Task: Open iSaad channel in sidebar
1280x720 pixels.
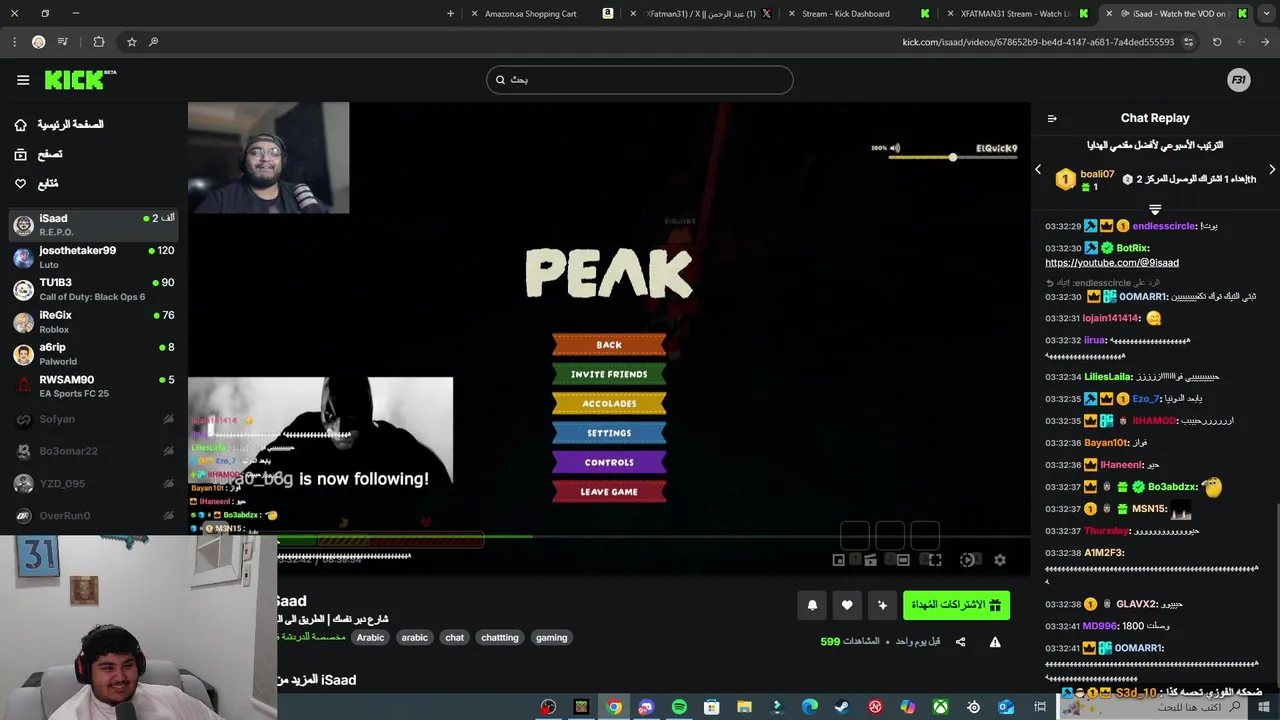Action: (94, 225)
